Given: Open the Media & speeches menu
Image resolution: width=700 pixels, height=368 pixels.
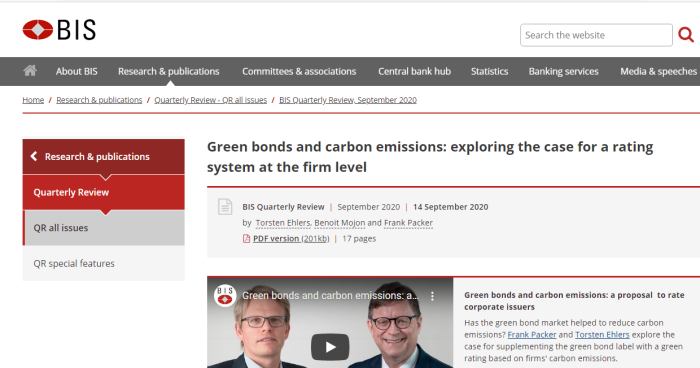Looking at the screenshot, I should coord(658,71).
